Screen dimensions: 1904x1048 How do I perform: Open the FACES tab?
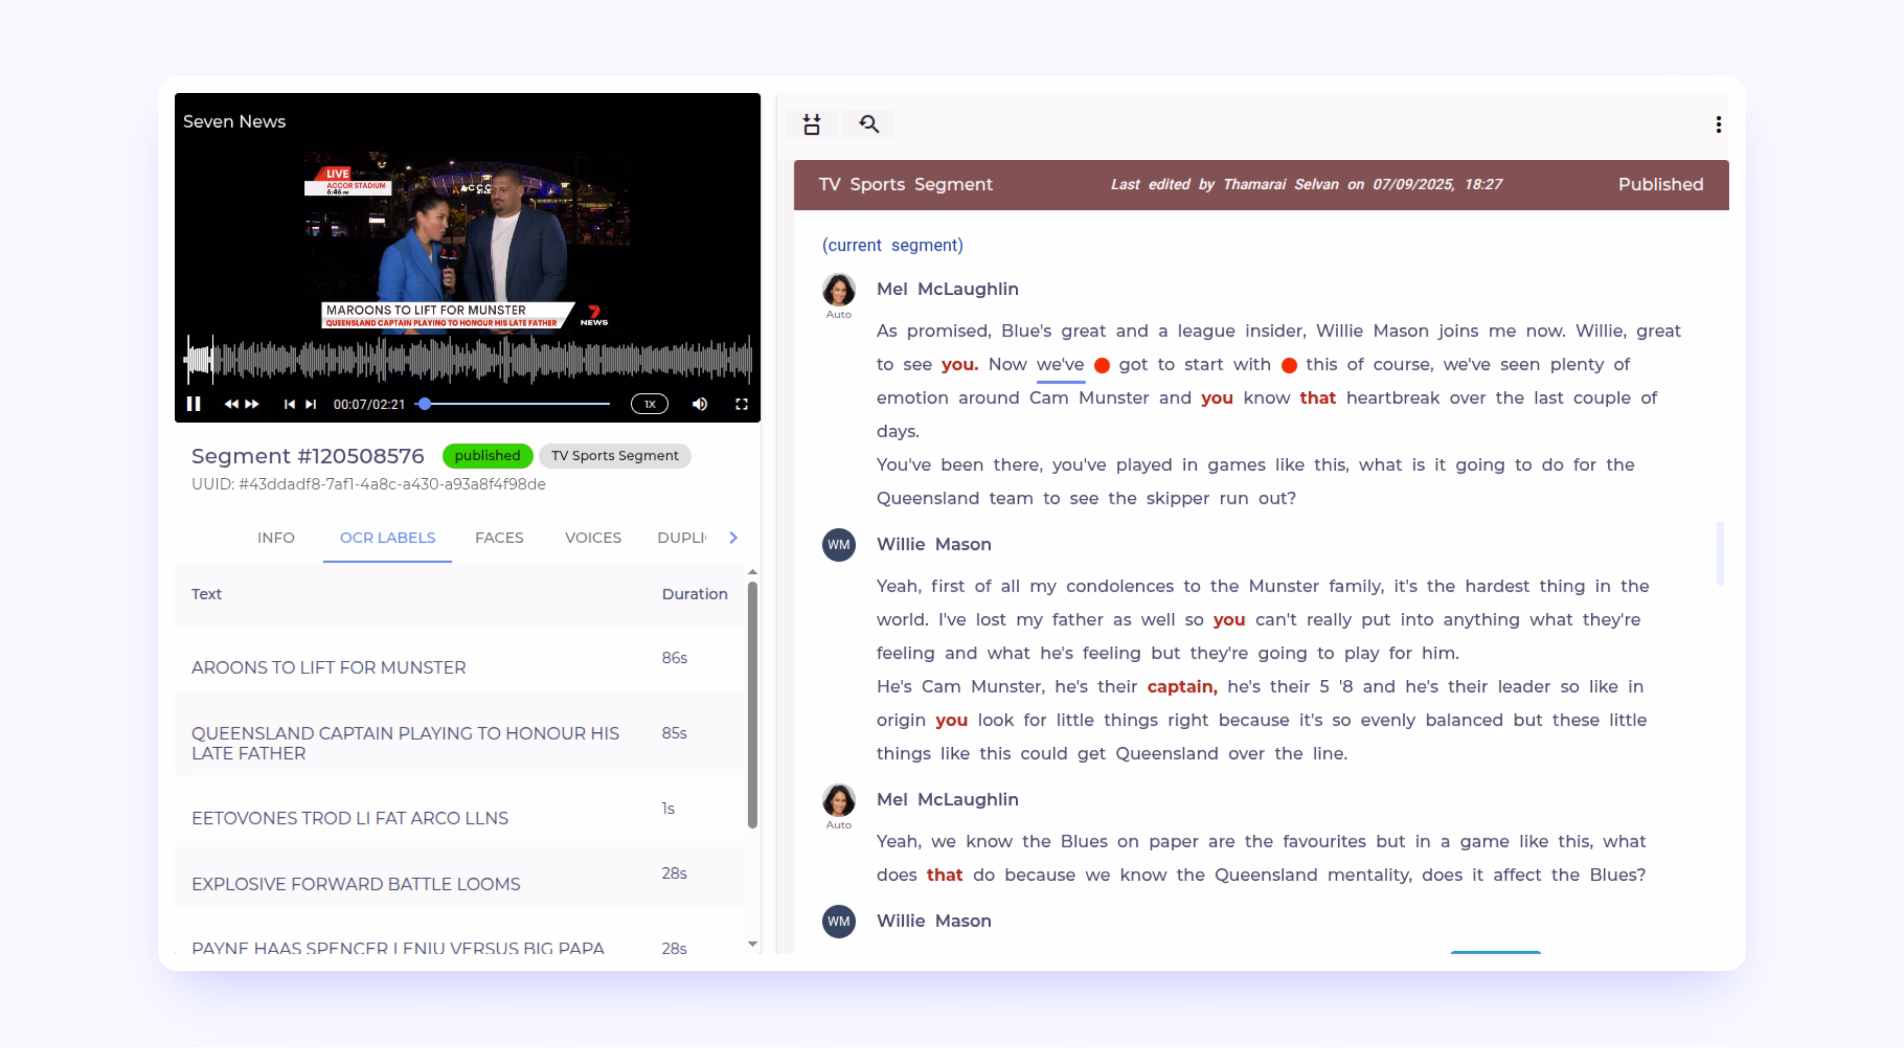(499, 538)
